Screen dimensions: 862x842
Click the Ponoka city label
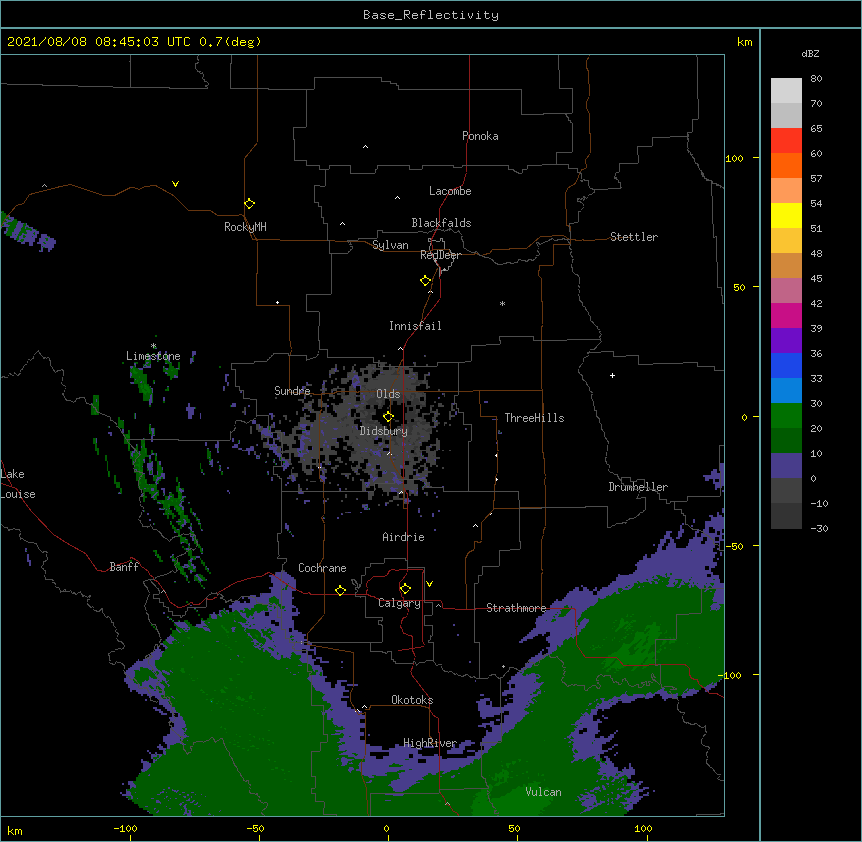(x=480, y=136)
